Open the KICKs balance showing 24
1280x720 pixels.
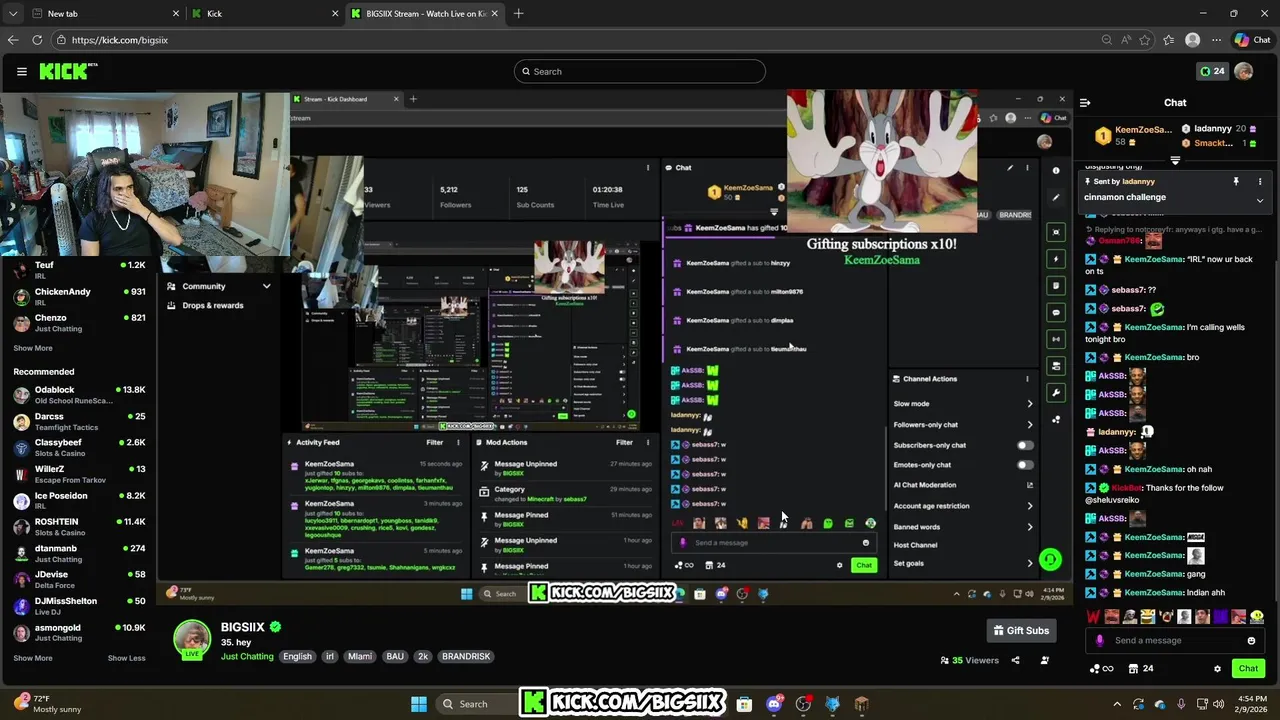pyautogui.click(x=1212, y=71)
